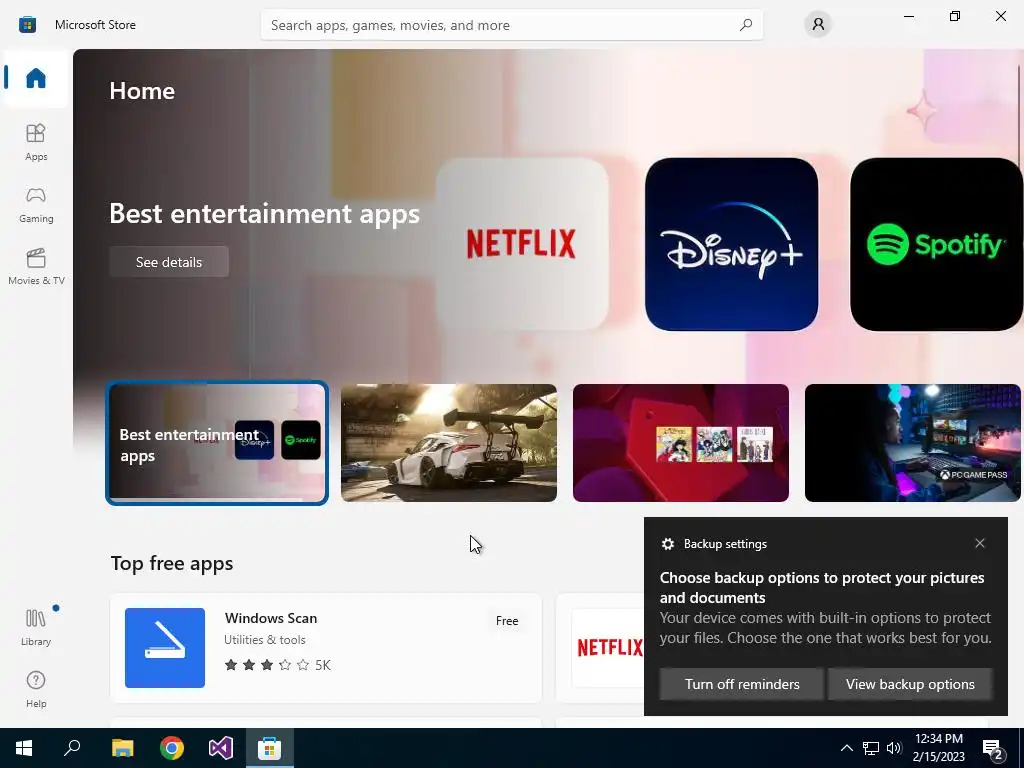Image resolution: width=1024 pixels, height=768 pixels.
Task: Open the Disney+ app tile in the banner
Action: [x=731, y=244]
